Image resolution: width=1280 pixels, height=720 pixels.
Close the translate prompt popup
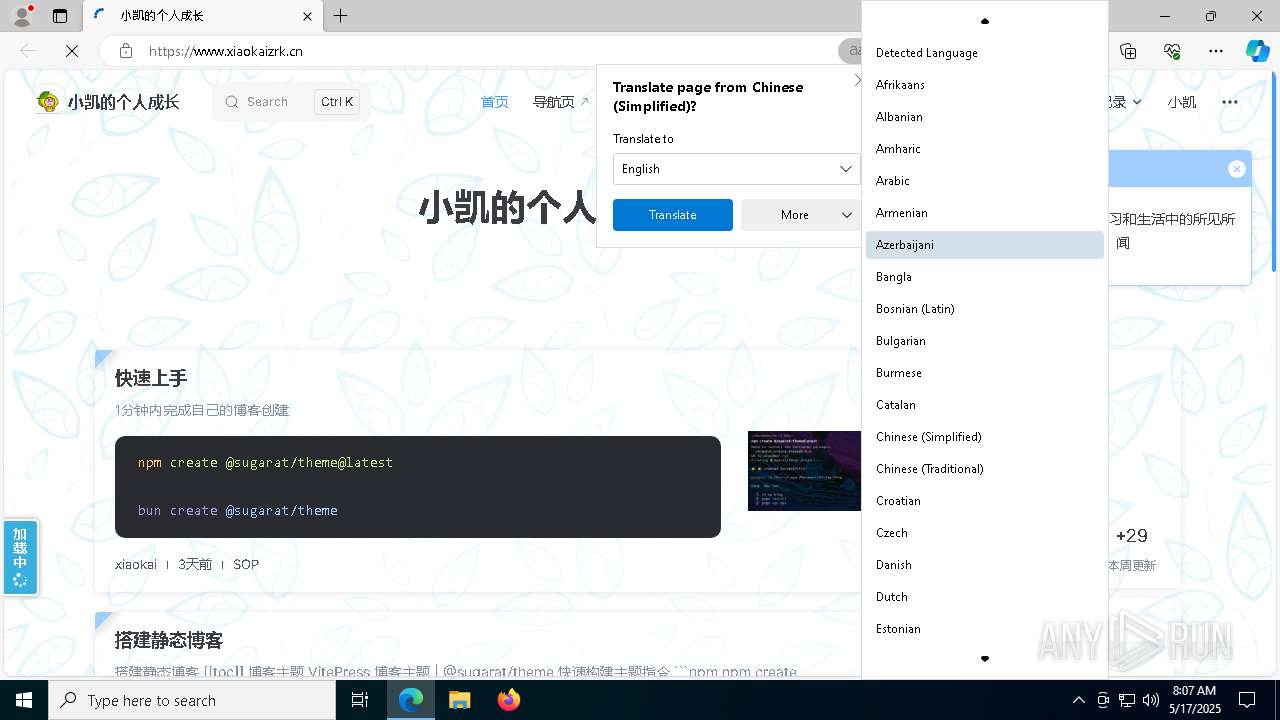tap(857, 81)
